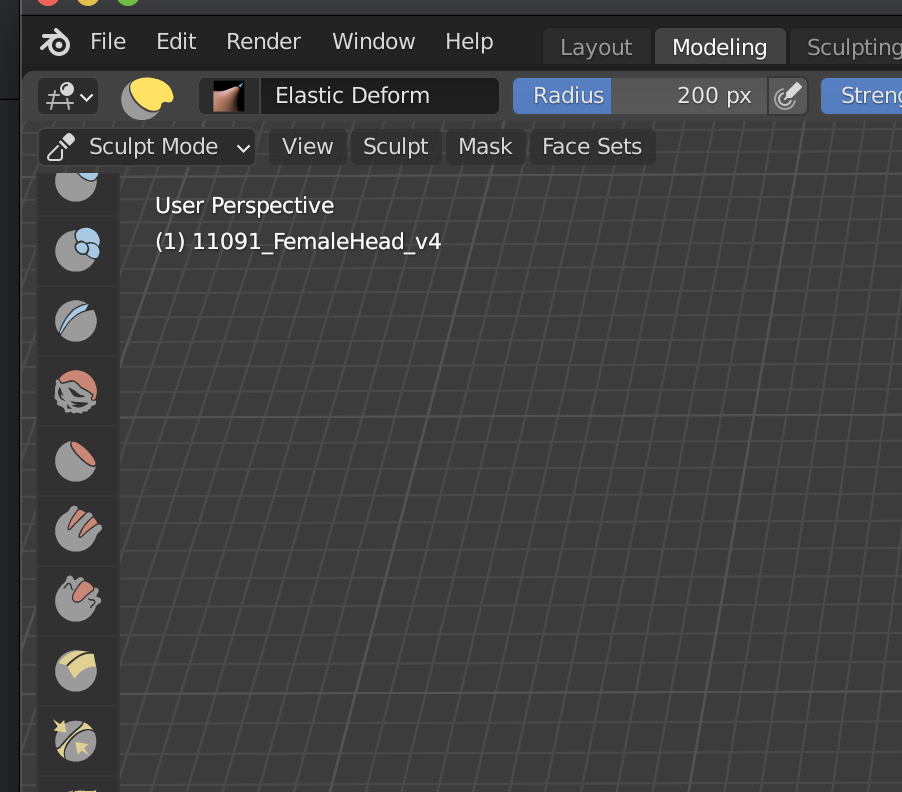Viewport: 902px width, 792px height.
Task: Open the brush preview thumbnail selector
Action: (229, 96)
